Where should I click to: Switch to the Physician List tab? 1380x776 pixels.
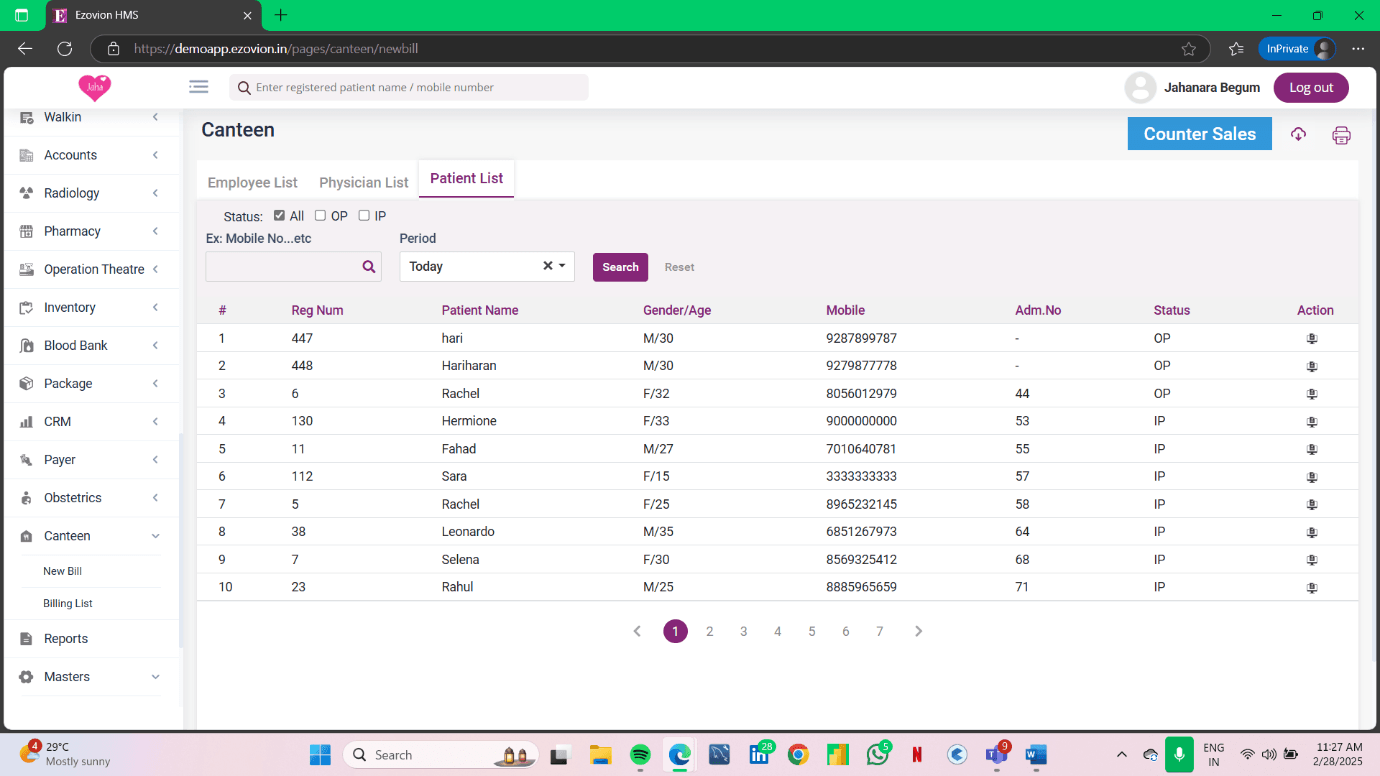click(x=363, y=182)
